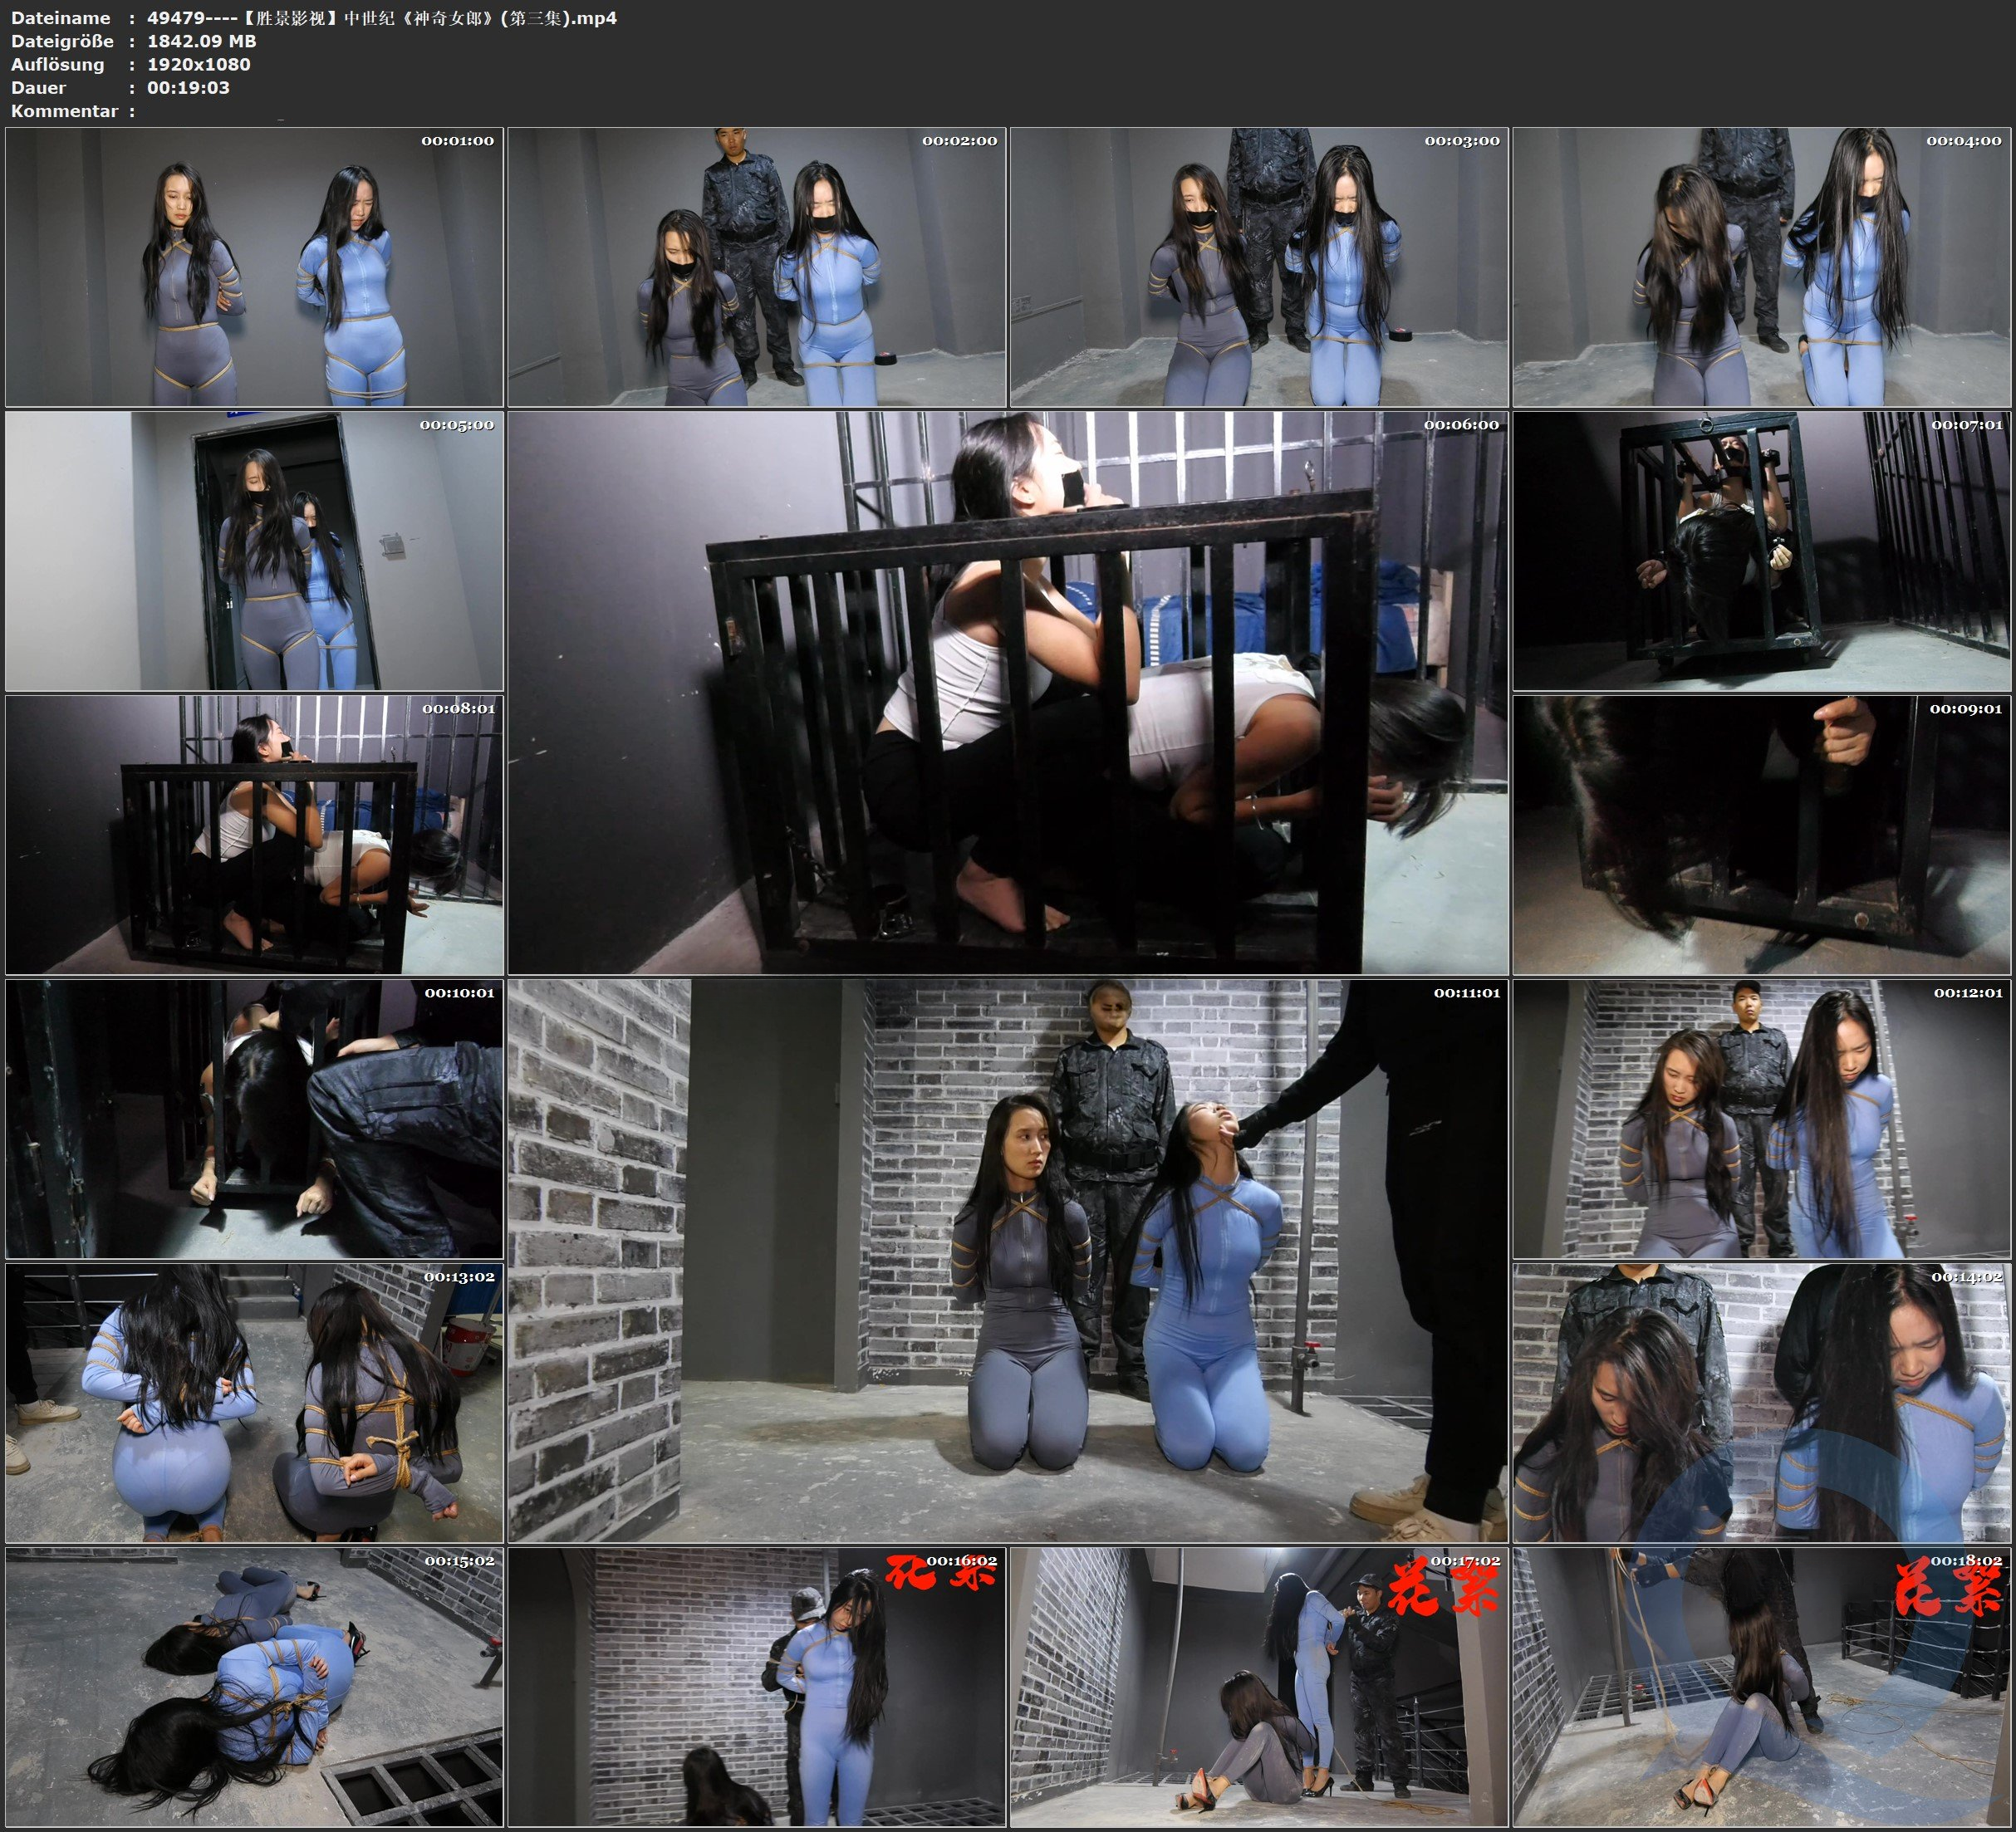
Task: Click the large 00:11:01 frame
Action: point(1007,1261)
